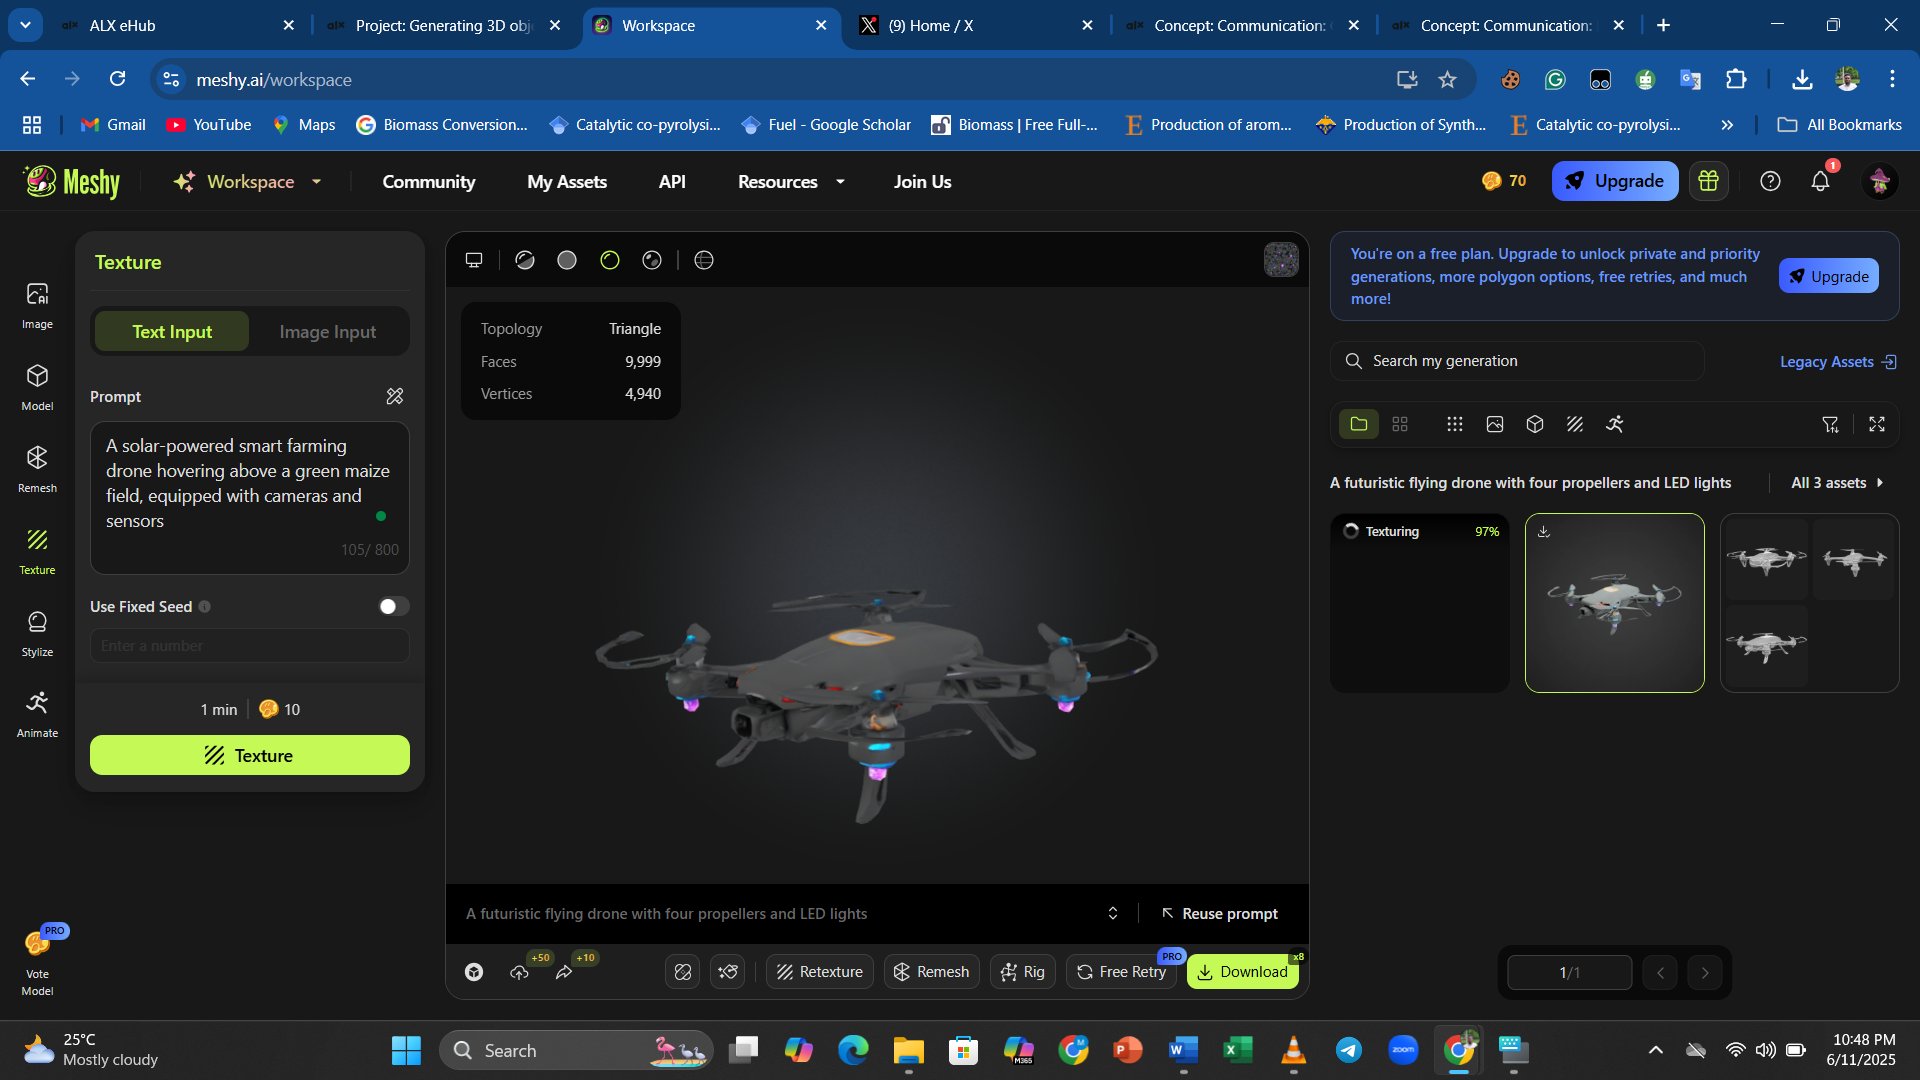Click the prompt magic enhance icon

[x=395, y=397]
